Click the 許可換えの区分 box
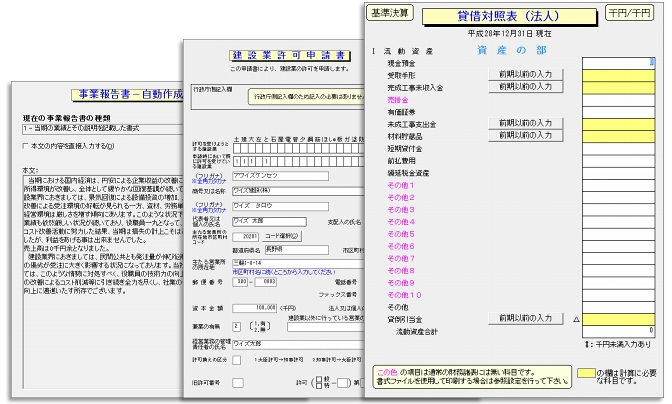 coord(237,360)
